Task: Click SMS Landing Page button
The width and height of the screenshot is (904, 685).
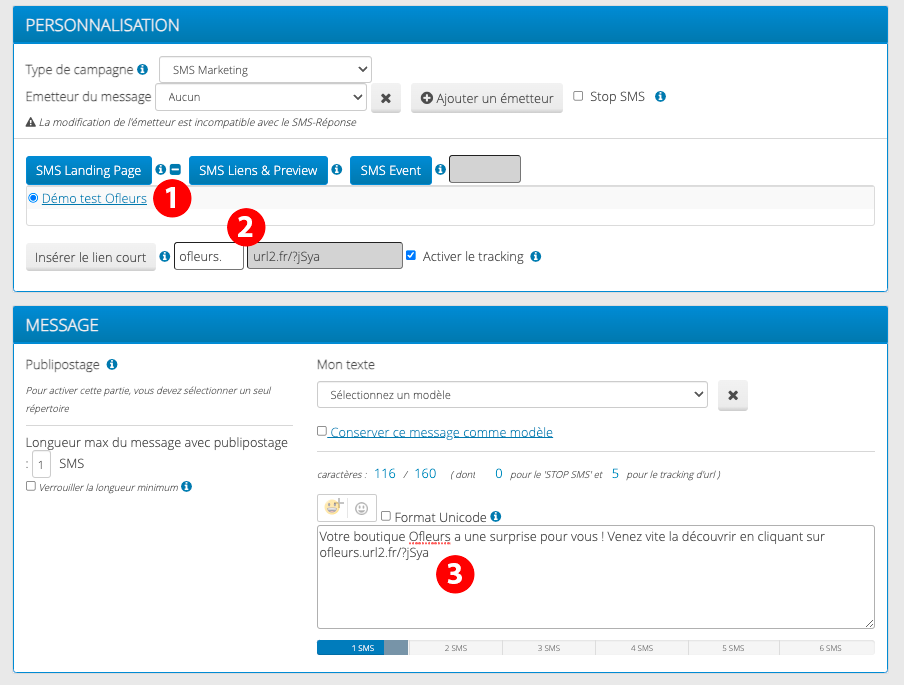Action: pyautogui.click(x=89, y=170)
